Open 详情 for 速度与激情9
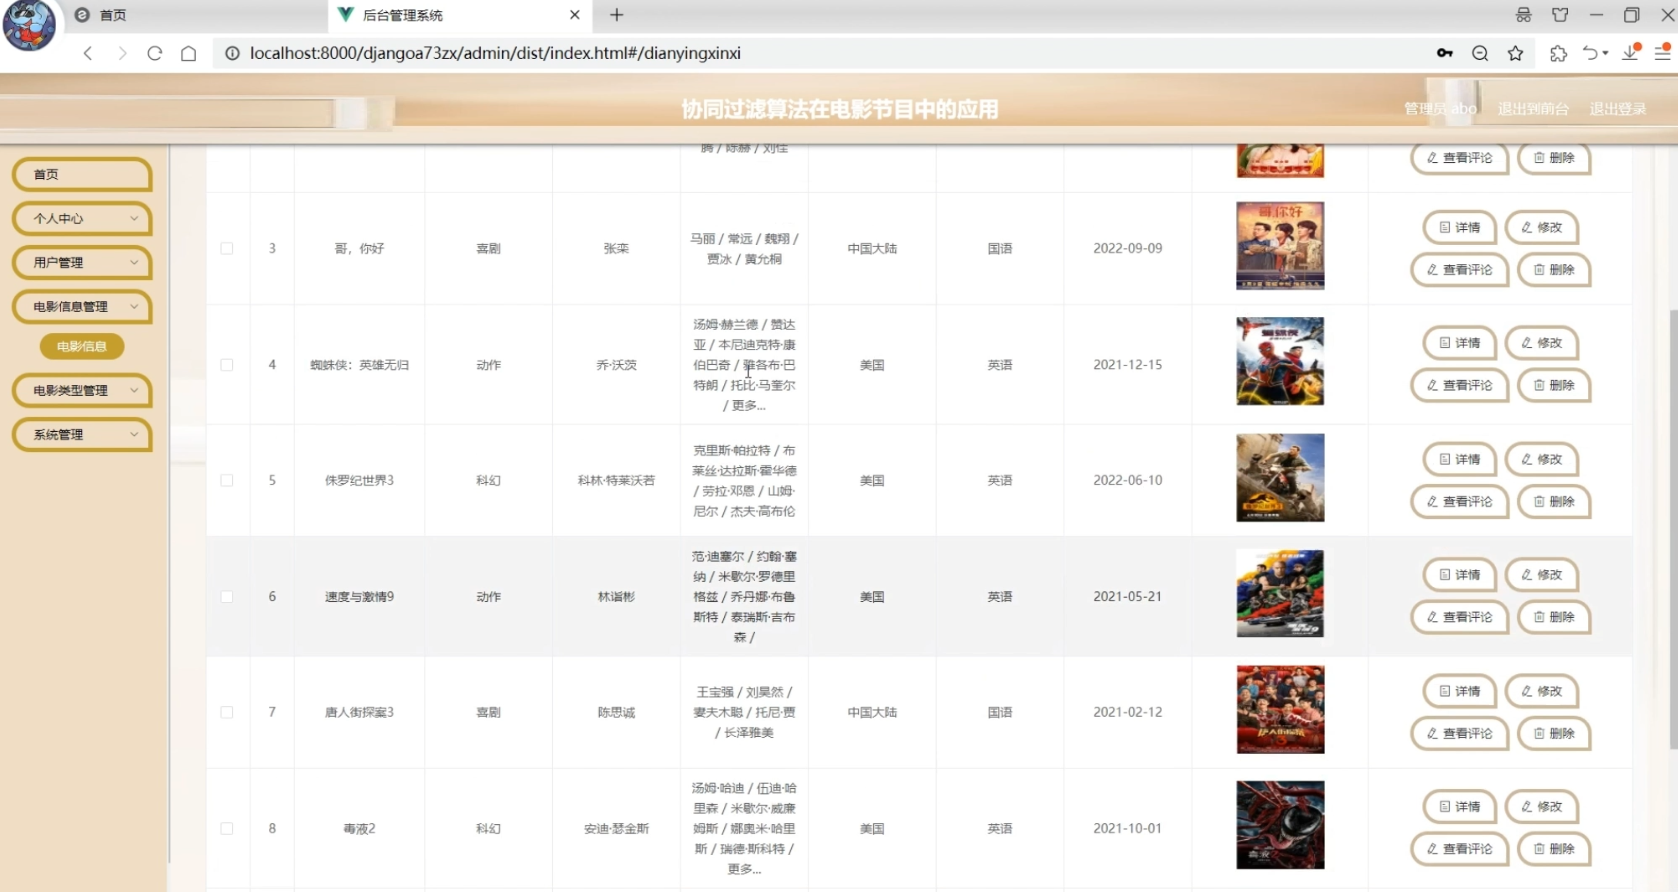Viewport: 1678px width, 892px height. tap(1460, 574)
